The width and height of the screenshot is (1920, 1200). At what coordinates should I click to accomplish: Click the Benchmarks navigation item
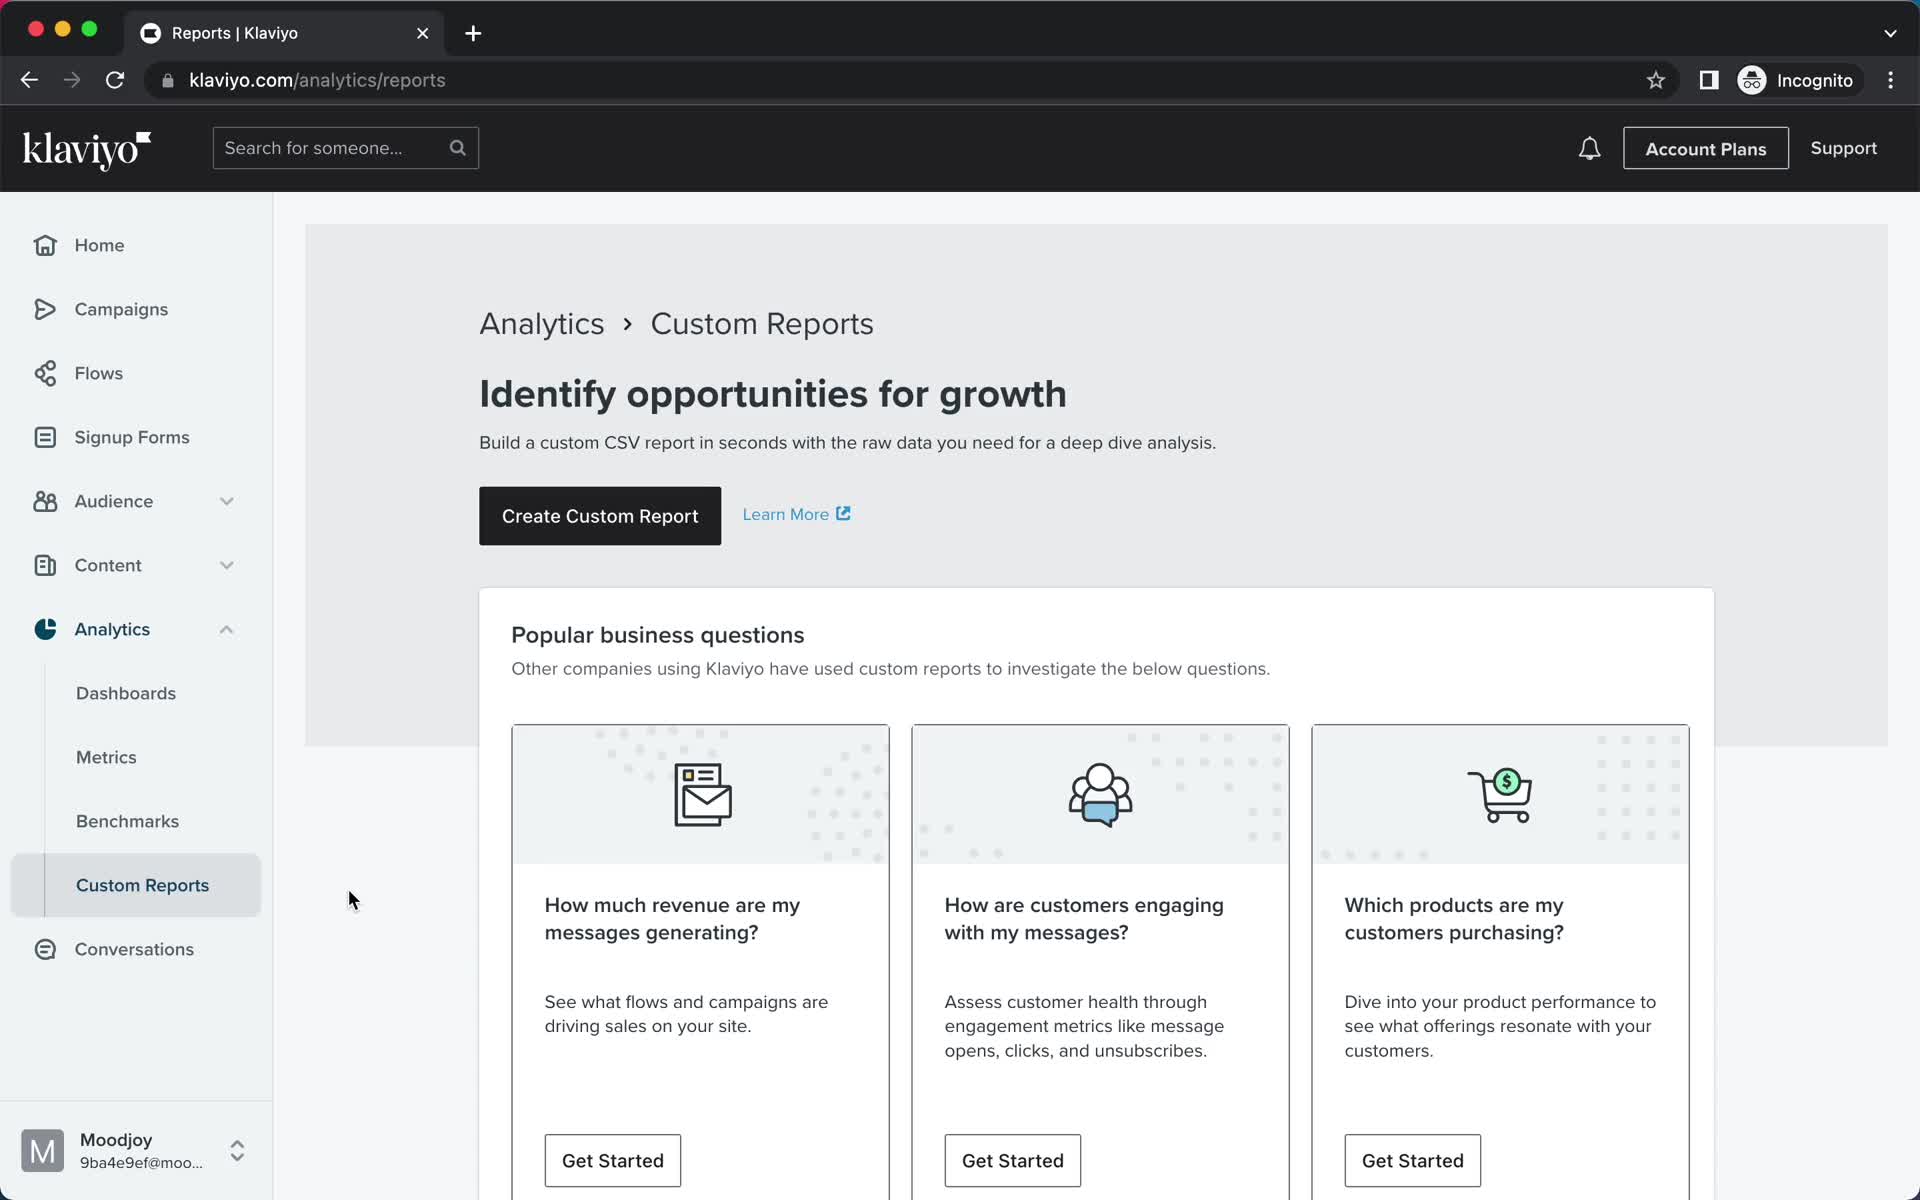[x=127, y=820]
